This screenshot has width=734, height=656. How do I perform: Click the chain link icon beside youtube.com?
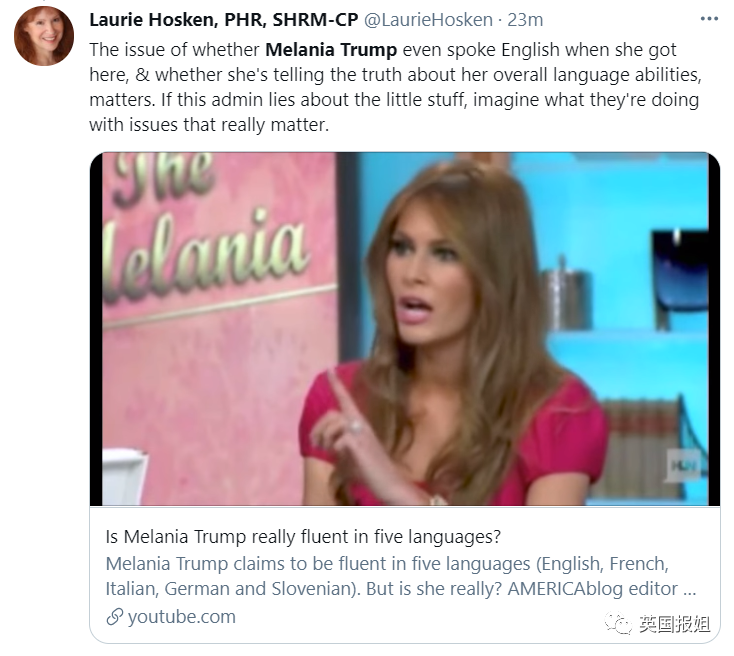click(x=114, y=617)
